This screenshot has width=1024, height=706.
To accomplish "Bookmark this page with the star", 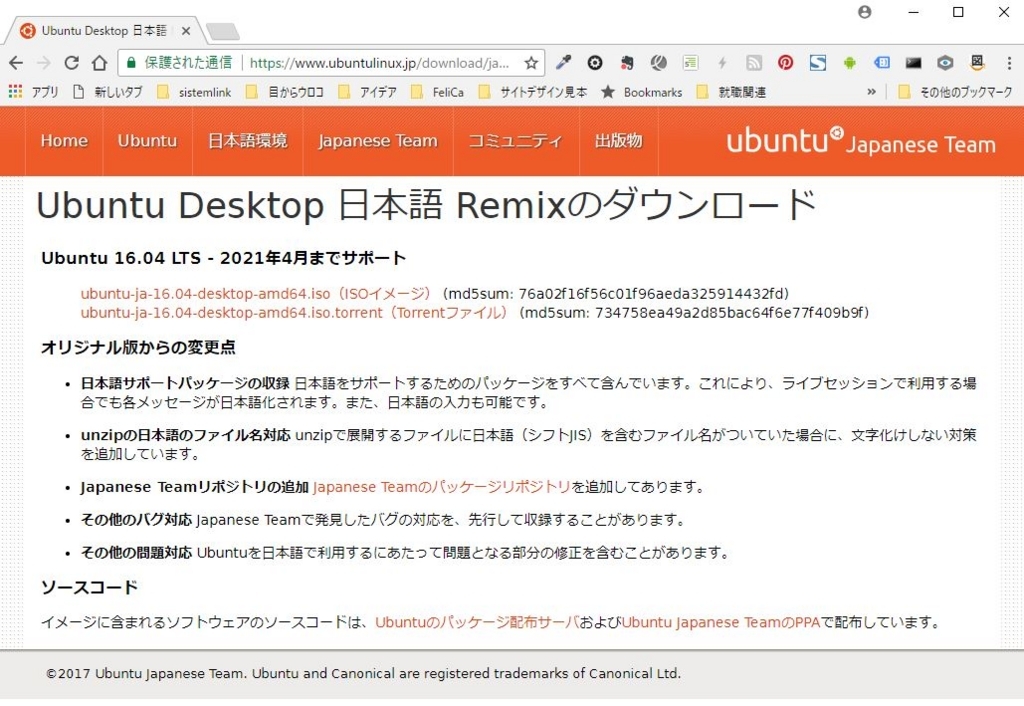I will [x=531, y=63].
